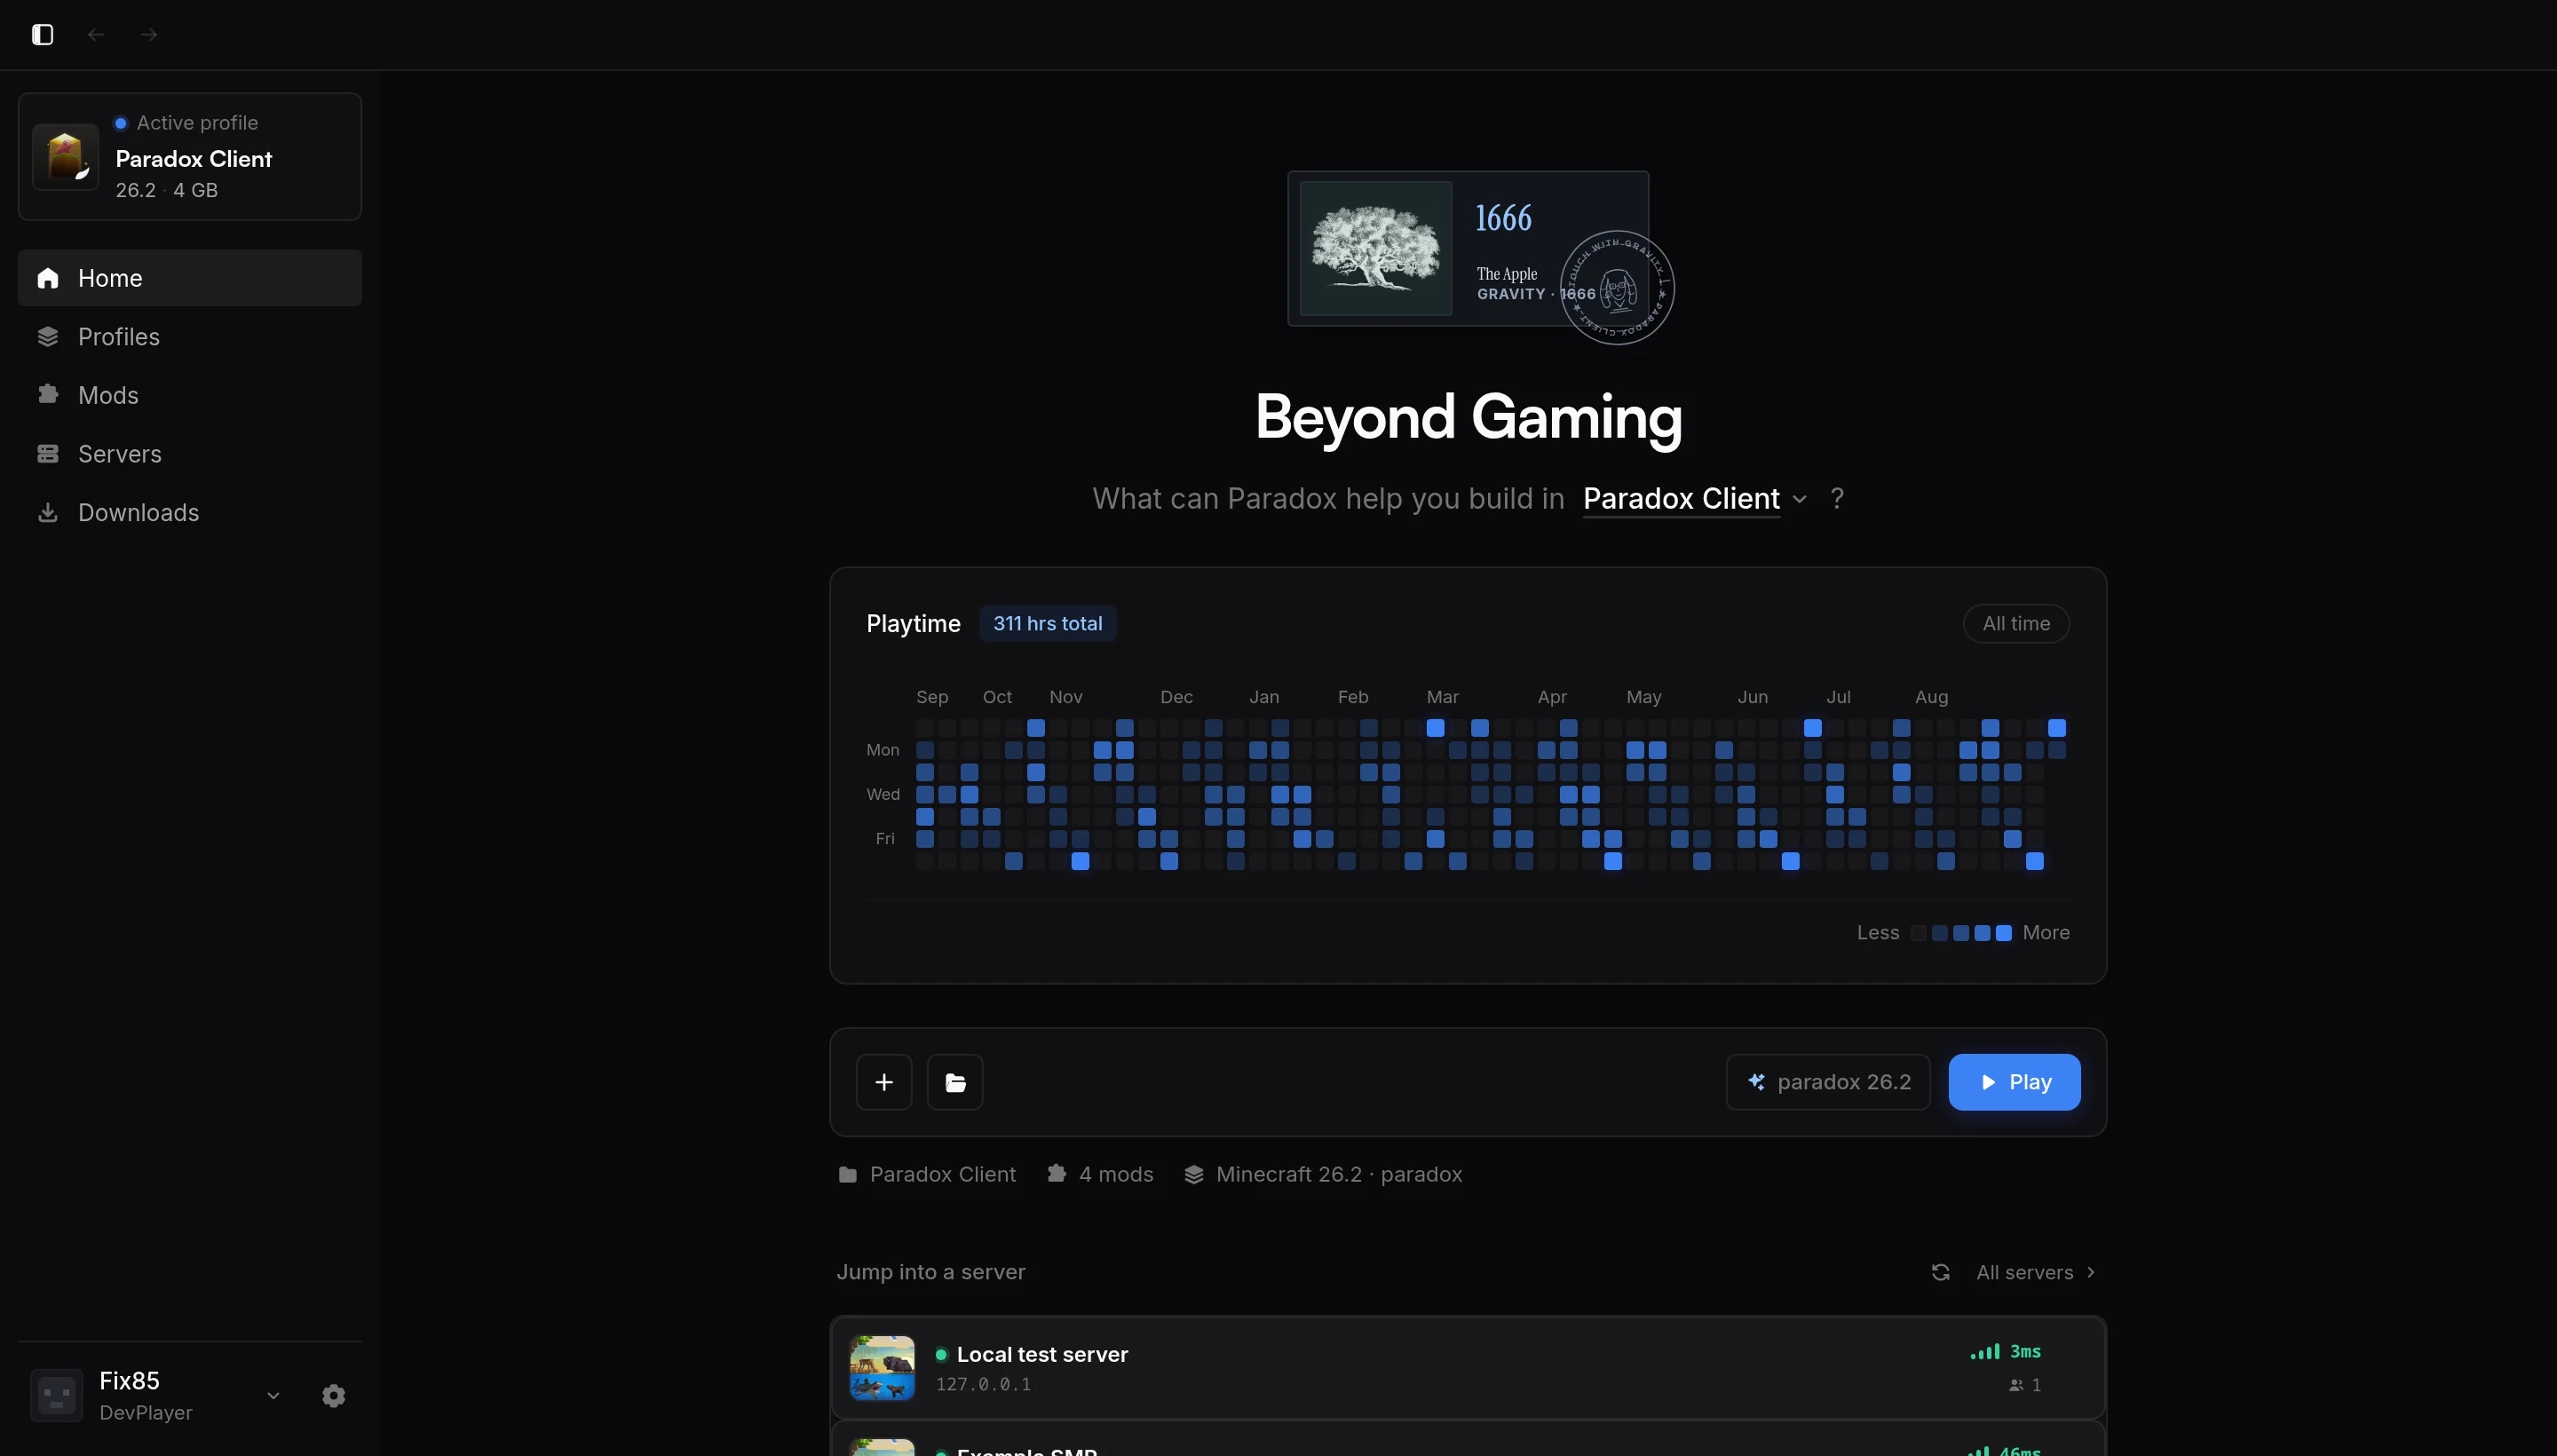This screenshot has width=2557, height=1456.
Task: Open Downloads in the sidebar
Action: pyautogui.click(x=190, y=512)
